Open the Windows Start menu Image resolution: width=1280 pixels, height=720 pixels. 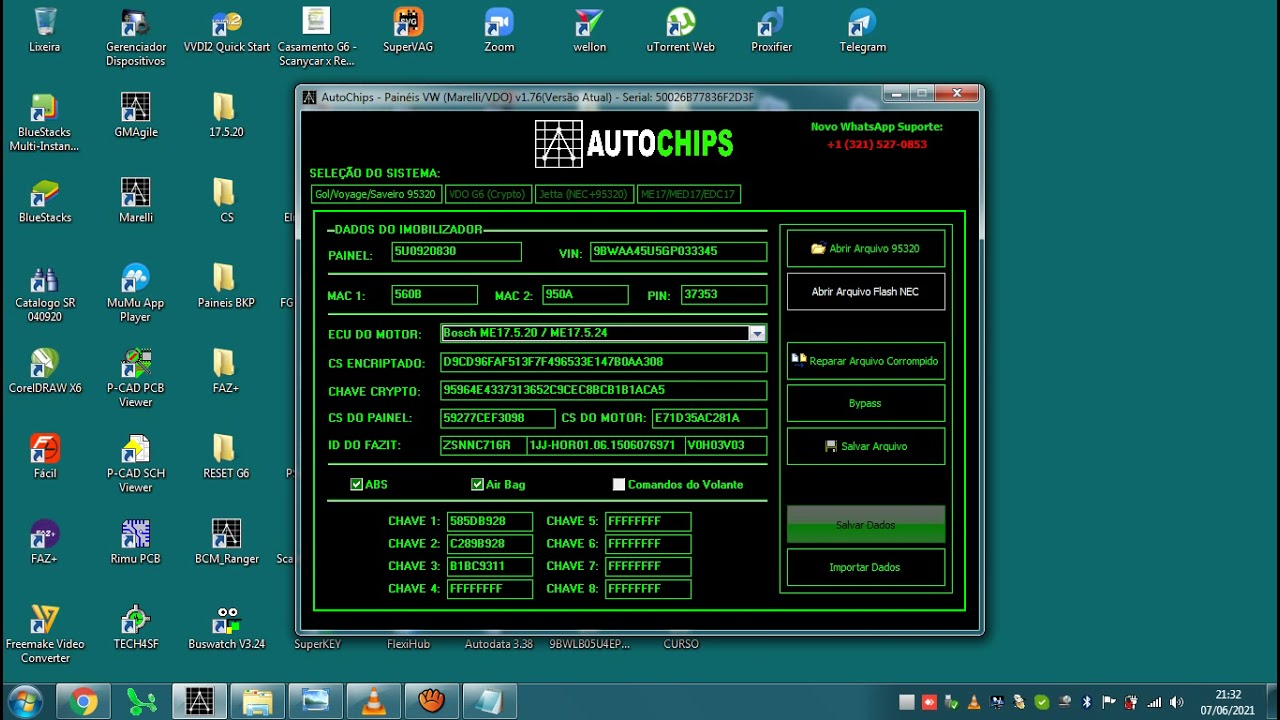click(x=24, y=701)
